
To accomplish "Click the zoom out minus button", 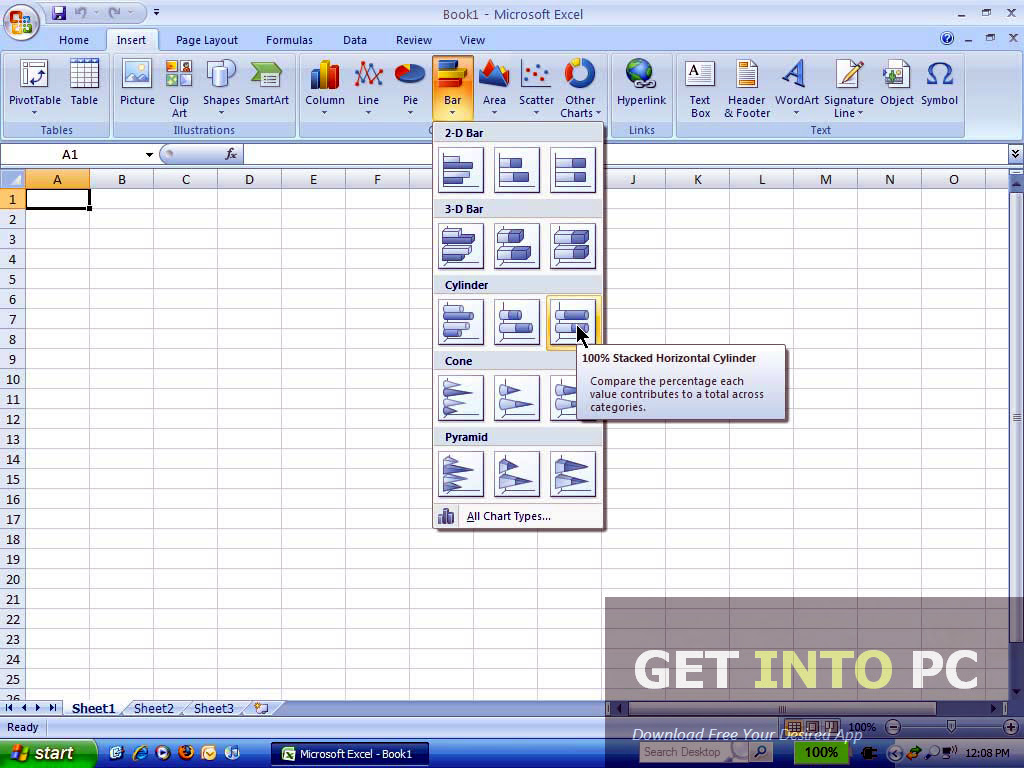I will pyautogui.click(x=893, y=727).
